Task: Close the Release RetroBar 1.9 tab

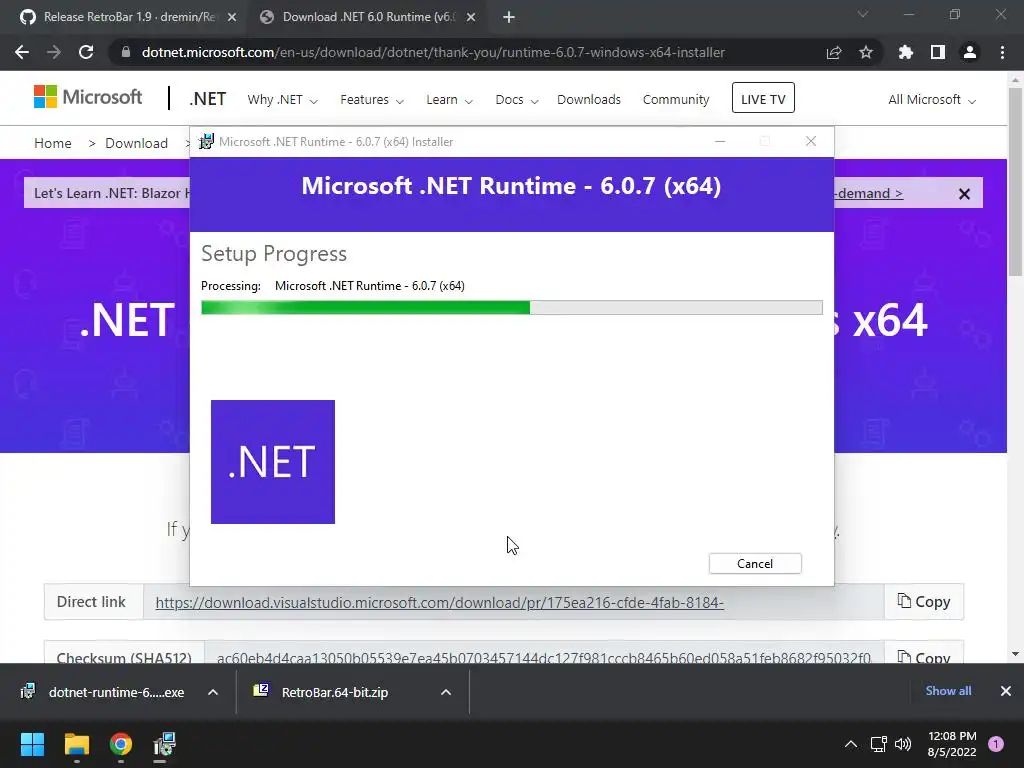Action: point(232,17)
